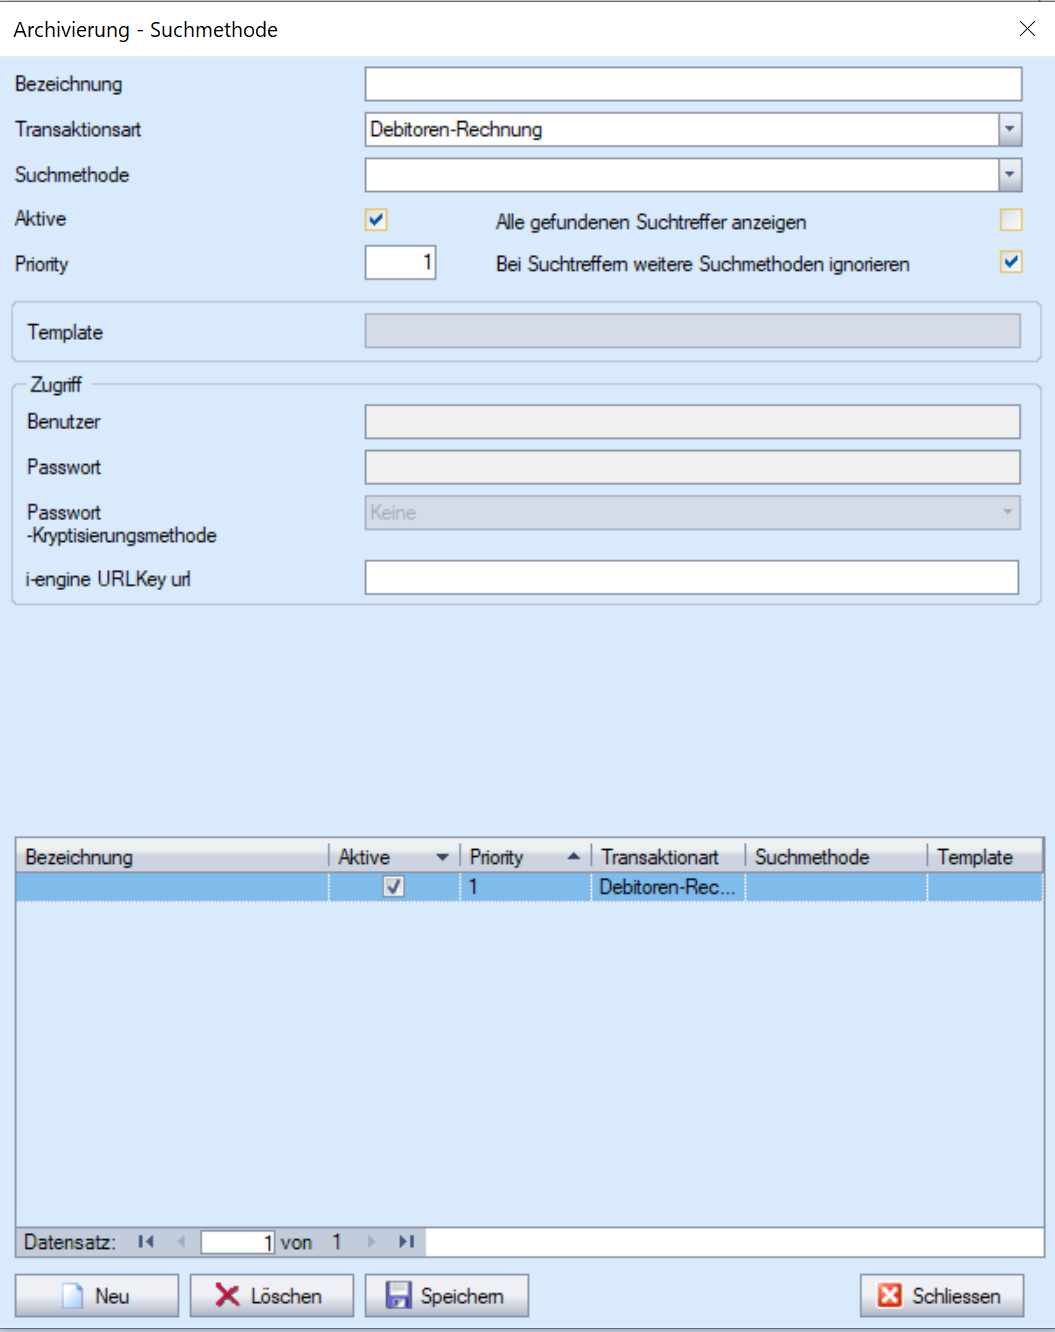Click the Schliessen button
This screenshot has height=1332, width=1055.
[942, 1296]
